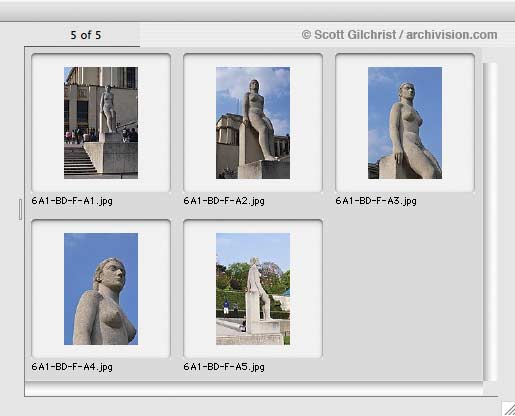
Task: Click the left pane splitter handle
Action: [20, 209]
